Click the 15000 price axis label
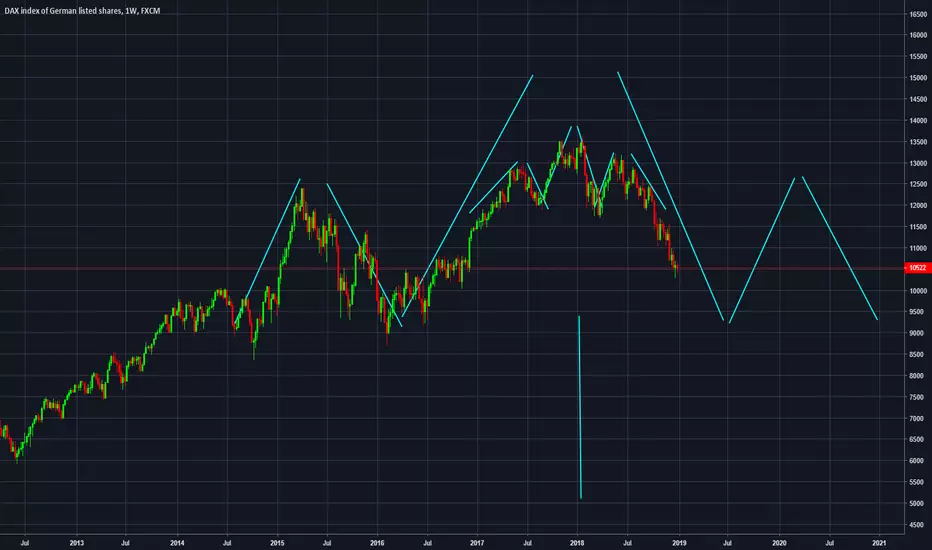This screenshot has height=550, width=932. 918,78
